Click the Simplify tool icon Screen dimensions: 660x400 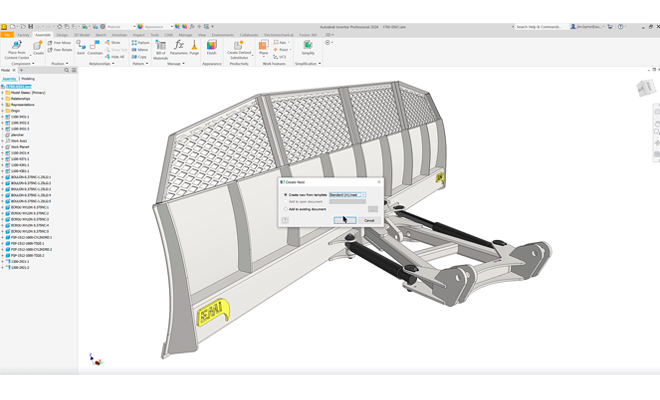[x=308, y=46]
